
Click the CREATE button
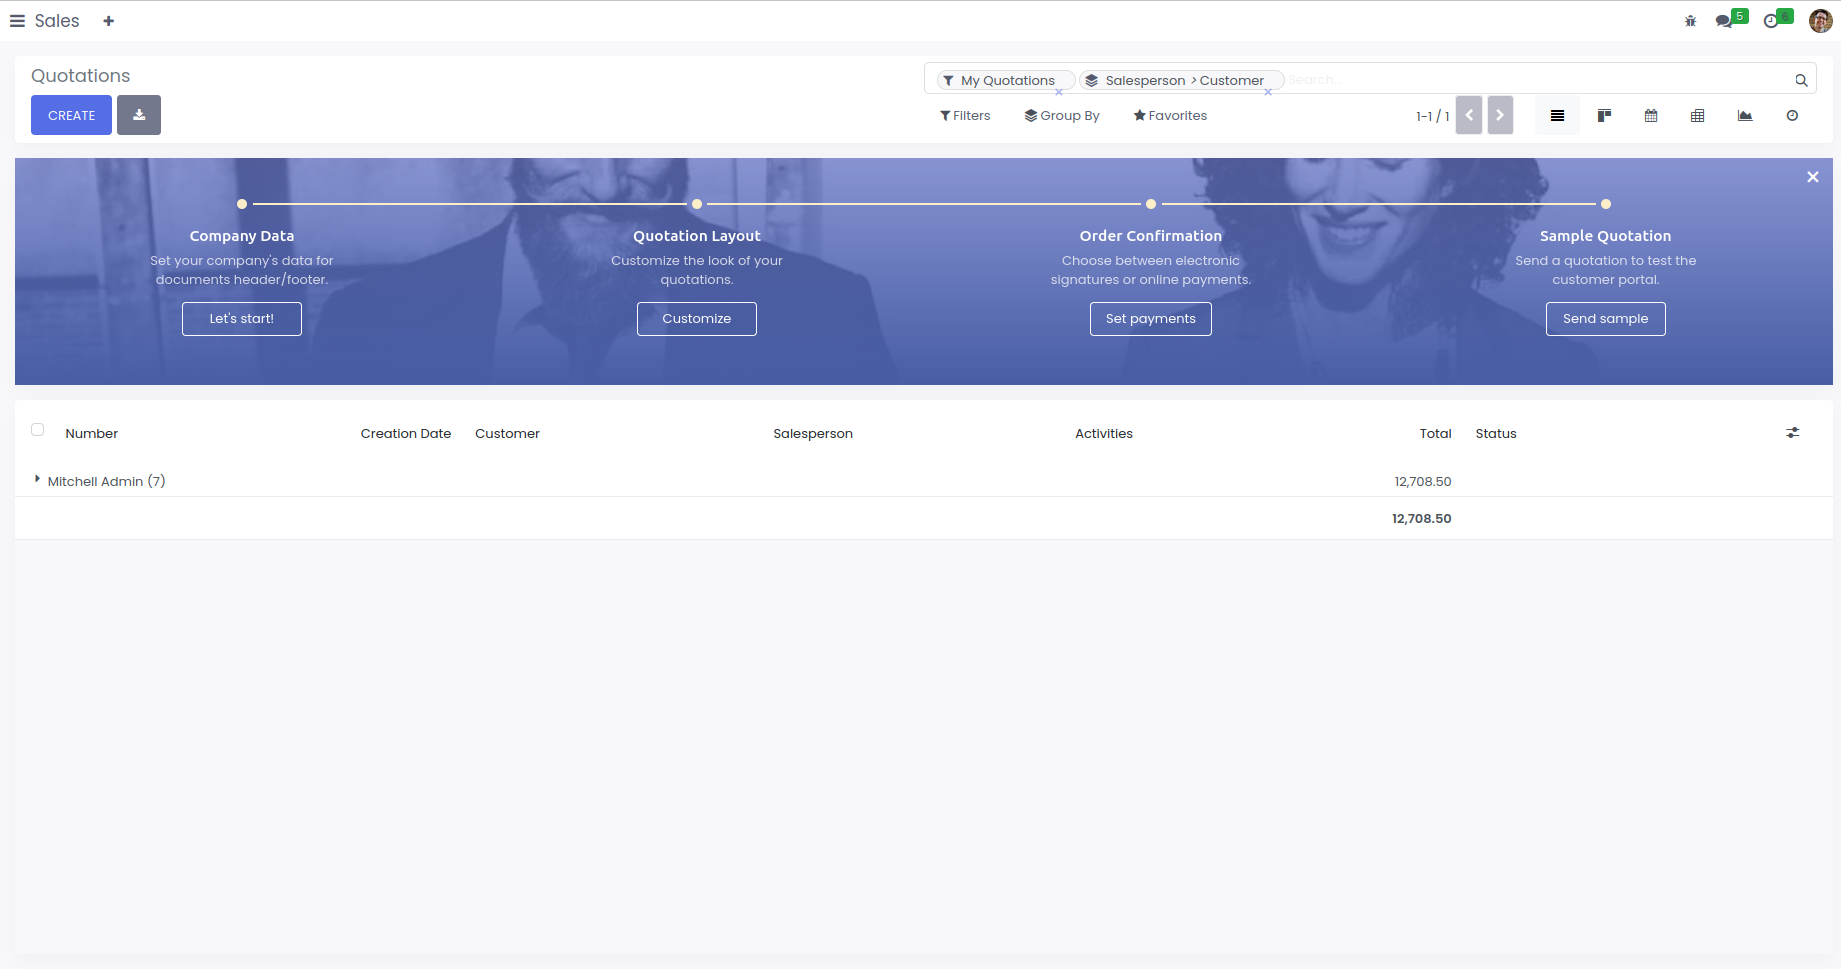pos(71,115)
